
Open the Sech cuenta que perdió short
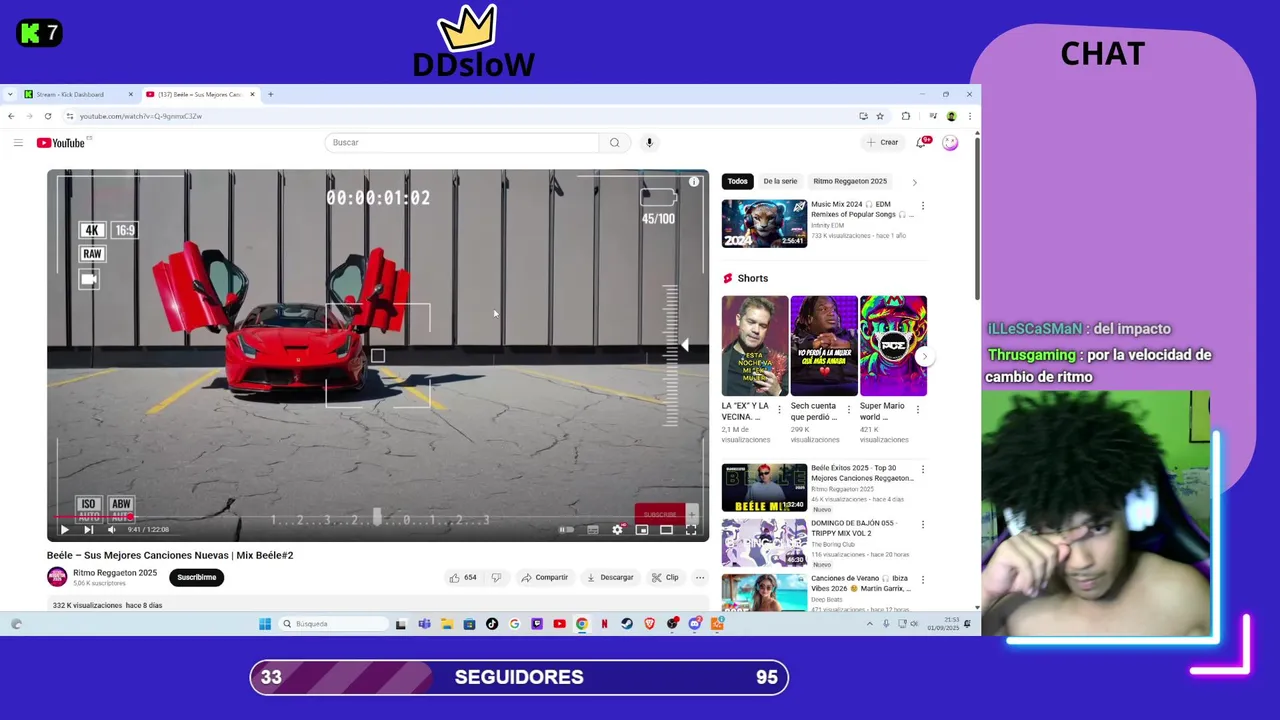click(824, 346)
